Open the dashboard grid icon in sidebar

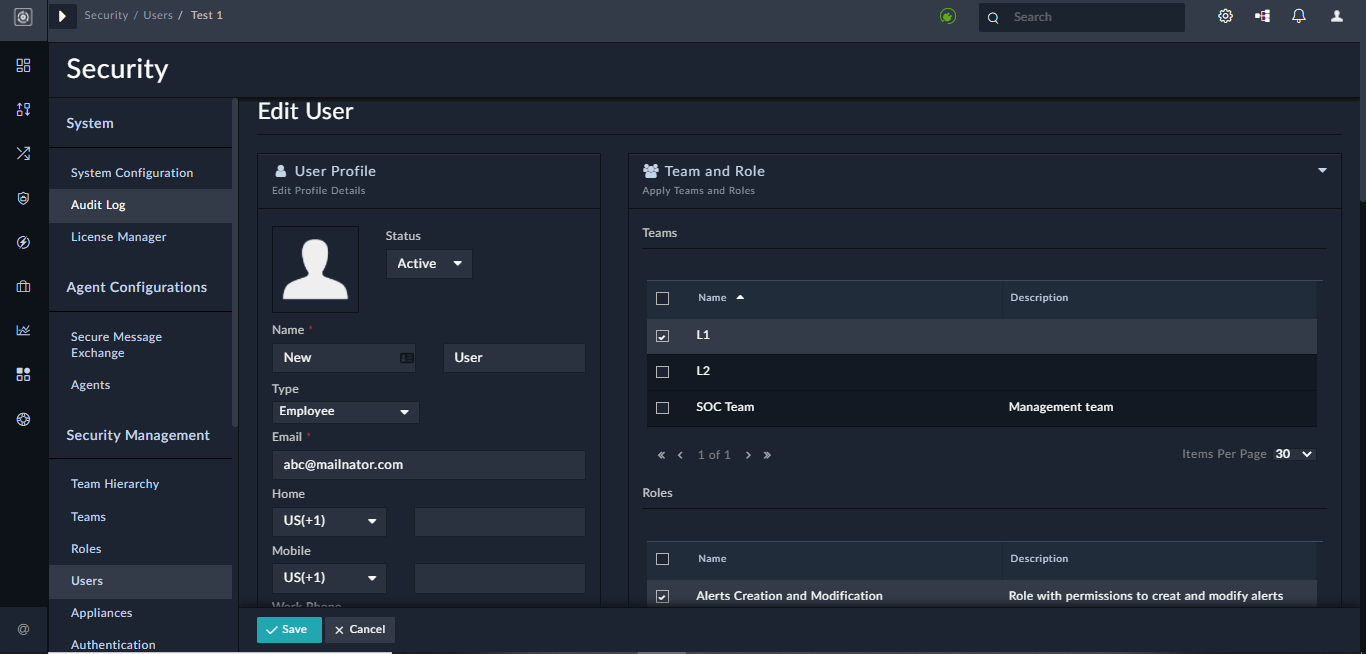tap(23, 65)
